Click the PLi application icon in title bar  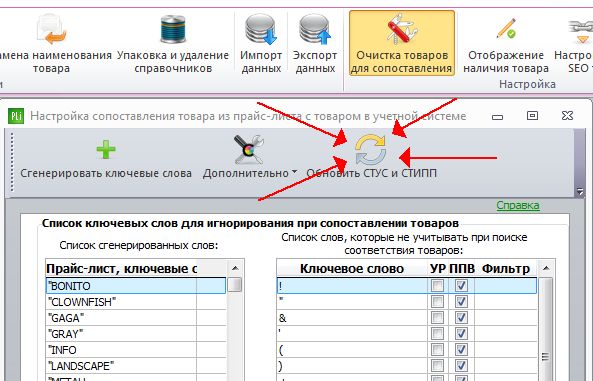pos(16,116)
